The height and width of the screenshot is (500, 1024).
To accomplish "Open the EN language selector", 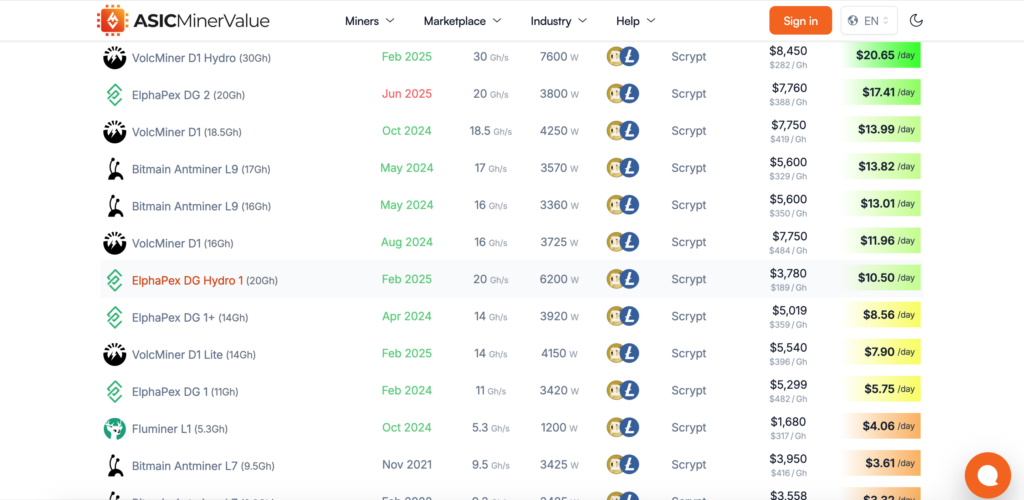I will [x=869, y=20].
